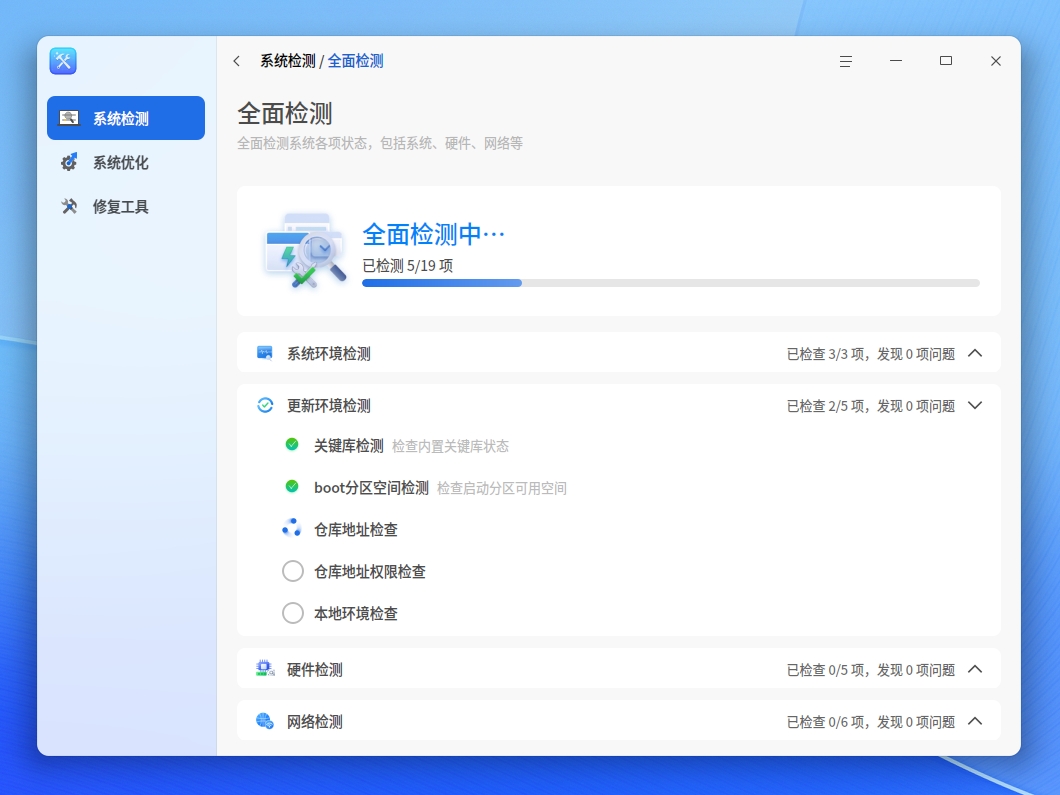Image resolution: width=1060 pixels, height=795 pixels.
Task: Click 网络检测 section title
Action: 315,722
